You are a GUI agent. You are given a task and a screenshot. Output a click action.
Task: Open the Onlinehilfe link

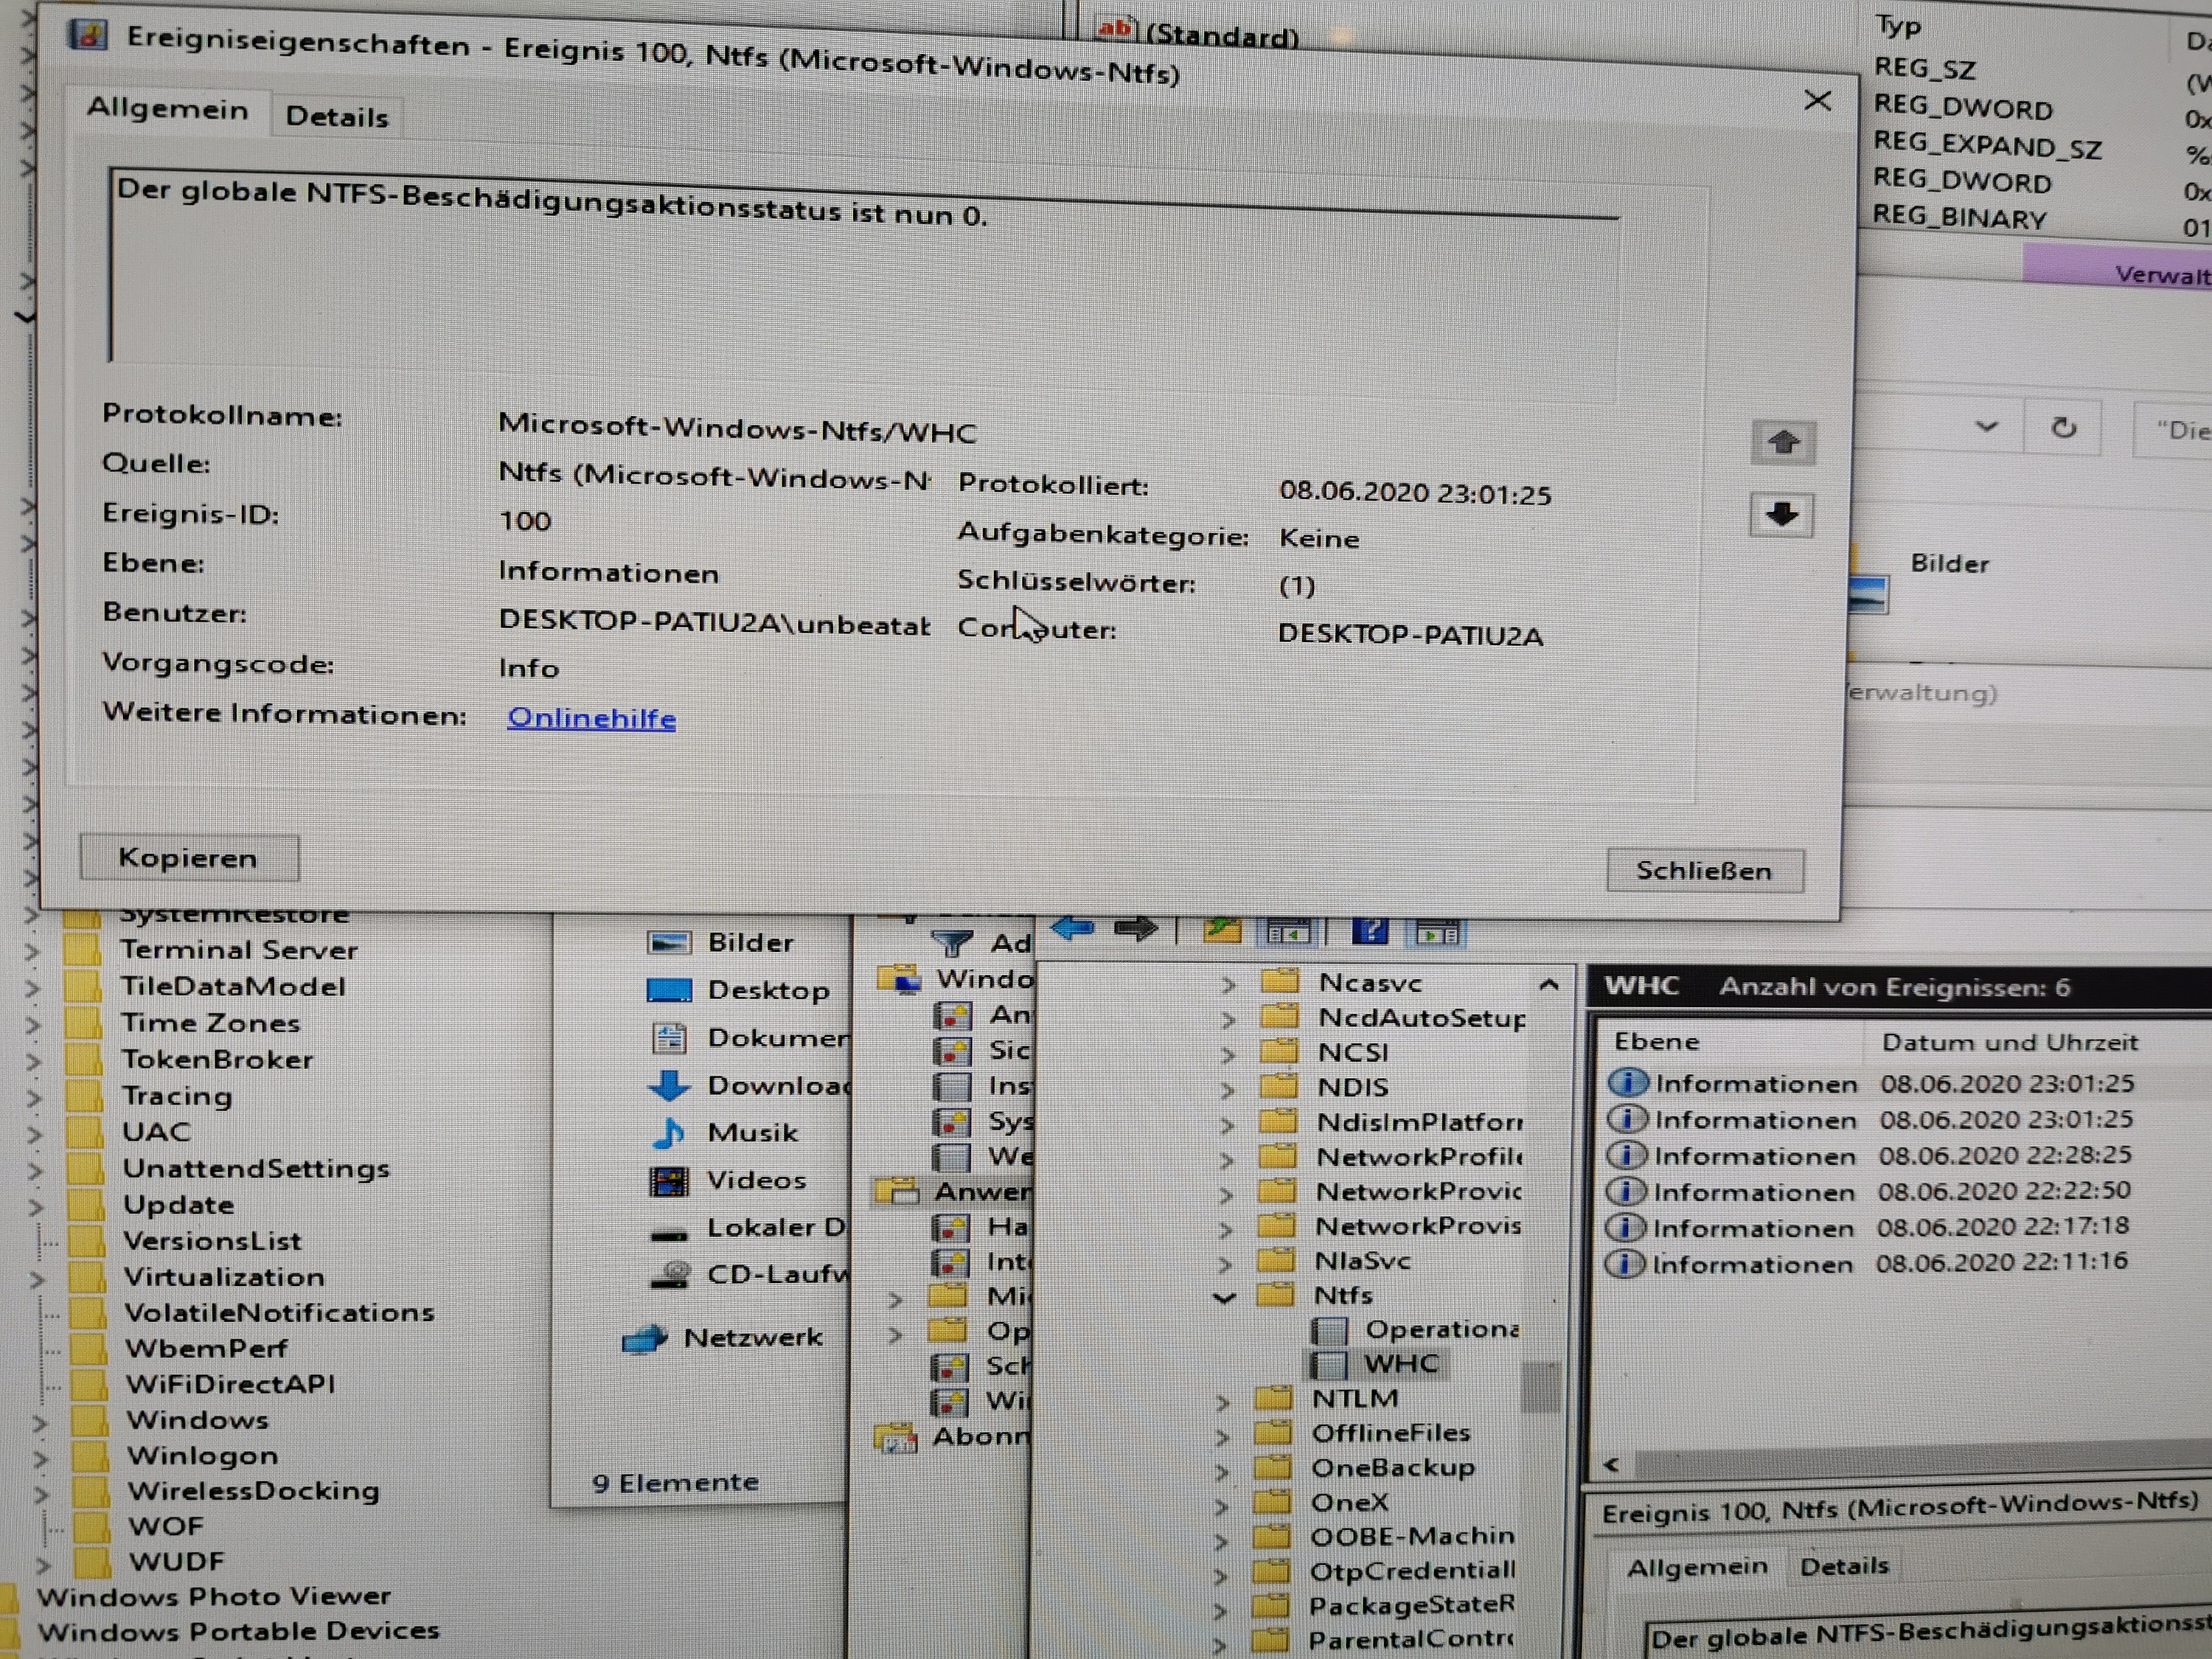[x=591, y=718]
